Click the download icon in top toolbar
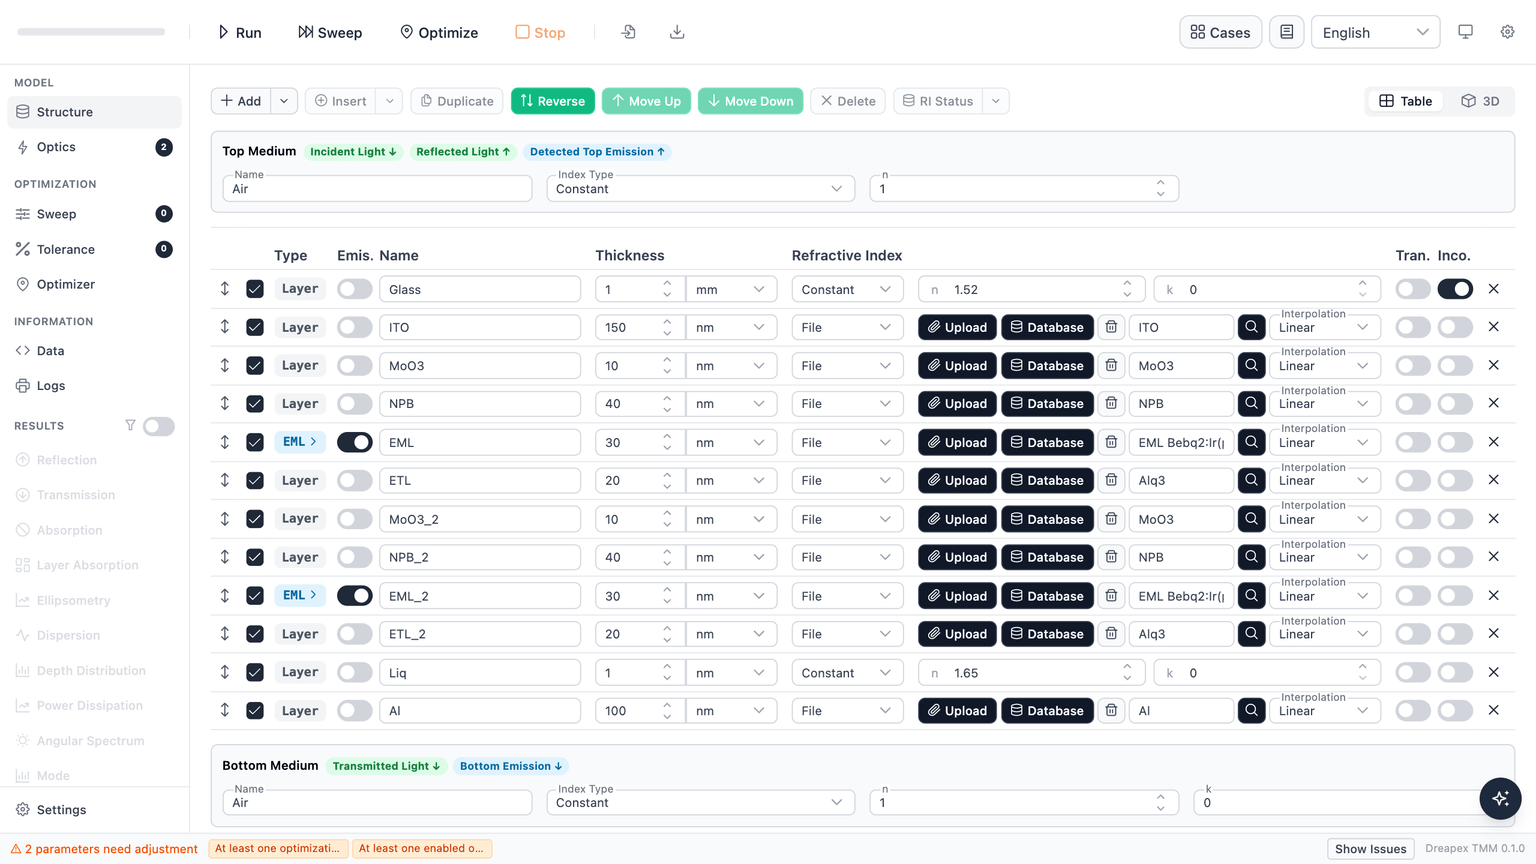This screenshot has height=864, width=1536. [677, 32]
